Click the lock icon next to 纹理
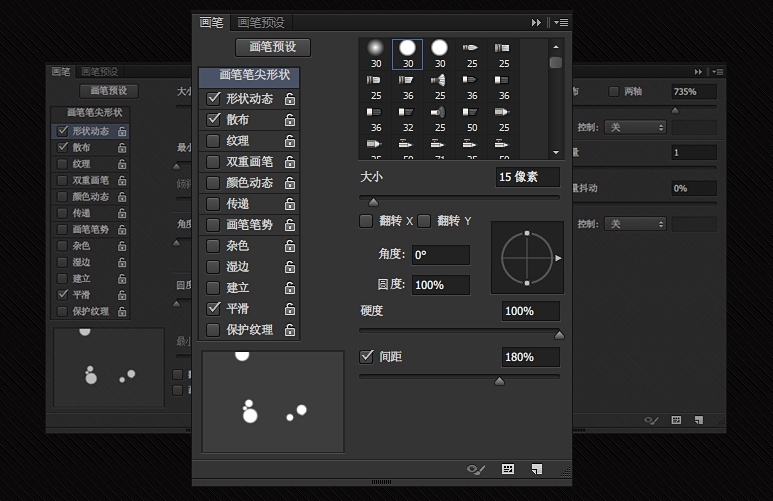The width and height of the screenshot is (773, 501). [x=290, y=141]
